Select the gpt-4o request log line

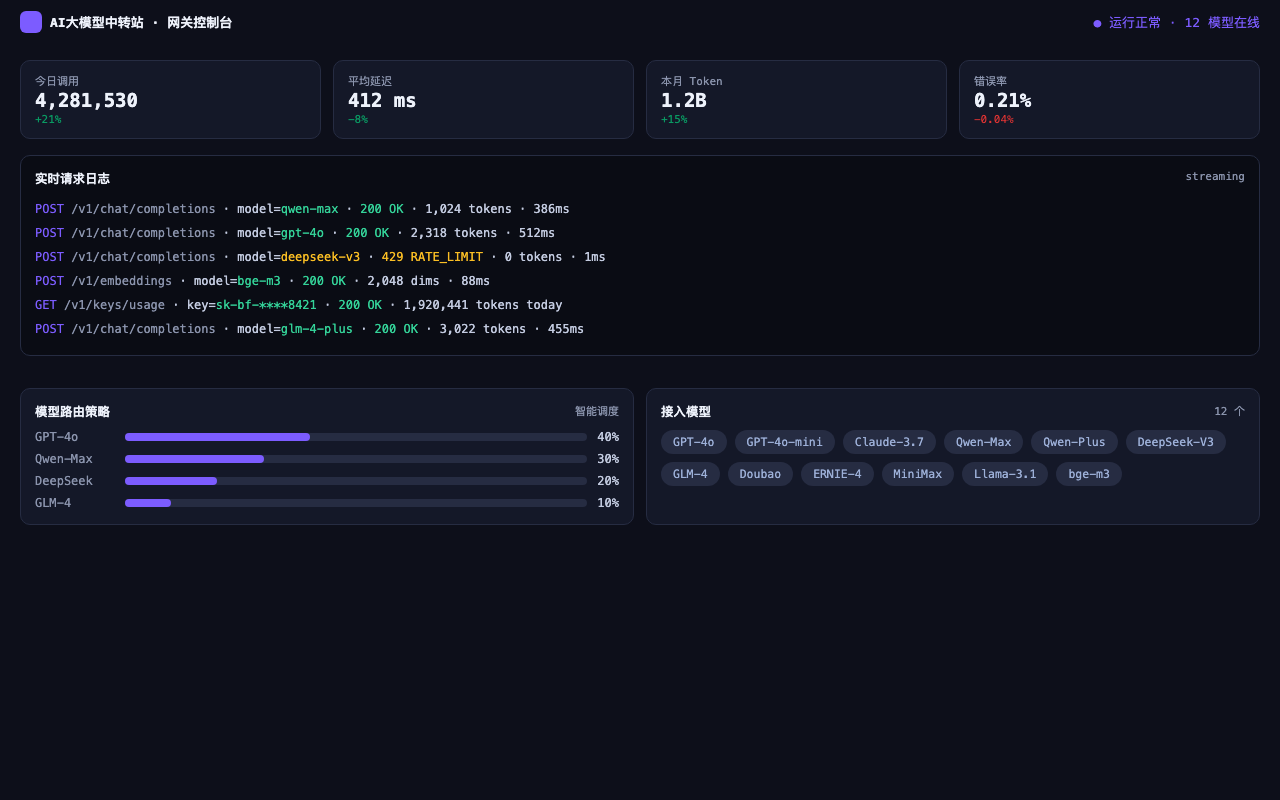[x=295, y=233]
